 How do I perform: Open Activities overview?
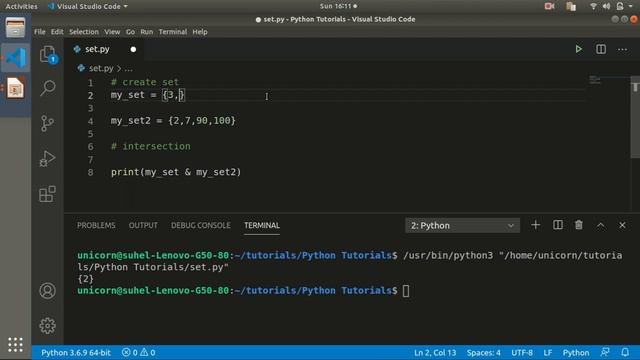click(x=21, y=6)
